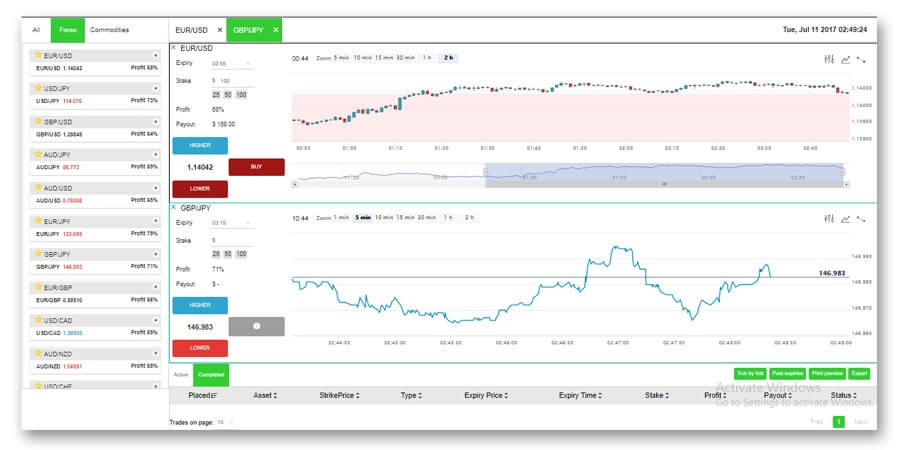Click the info icon button in GBP/JPY panel
Image resolution: width=899 pixels, height=450 pixels.
(256, 326)
